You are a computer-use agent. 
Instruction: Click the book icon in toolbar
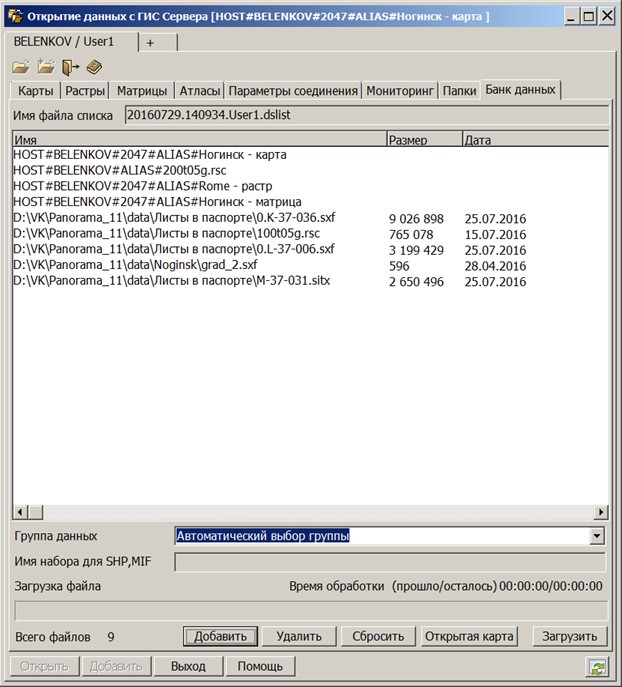(94, 67)
